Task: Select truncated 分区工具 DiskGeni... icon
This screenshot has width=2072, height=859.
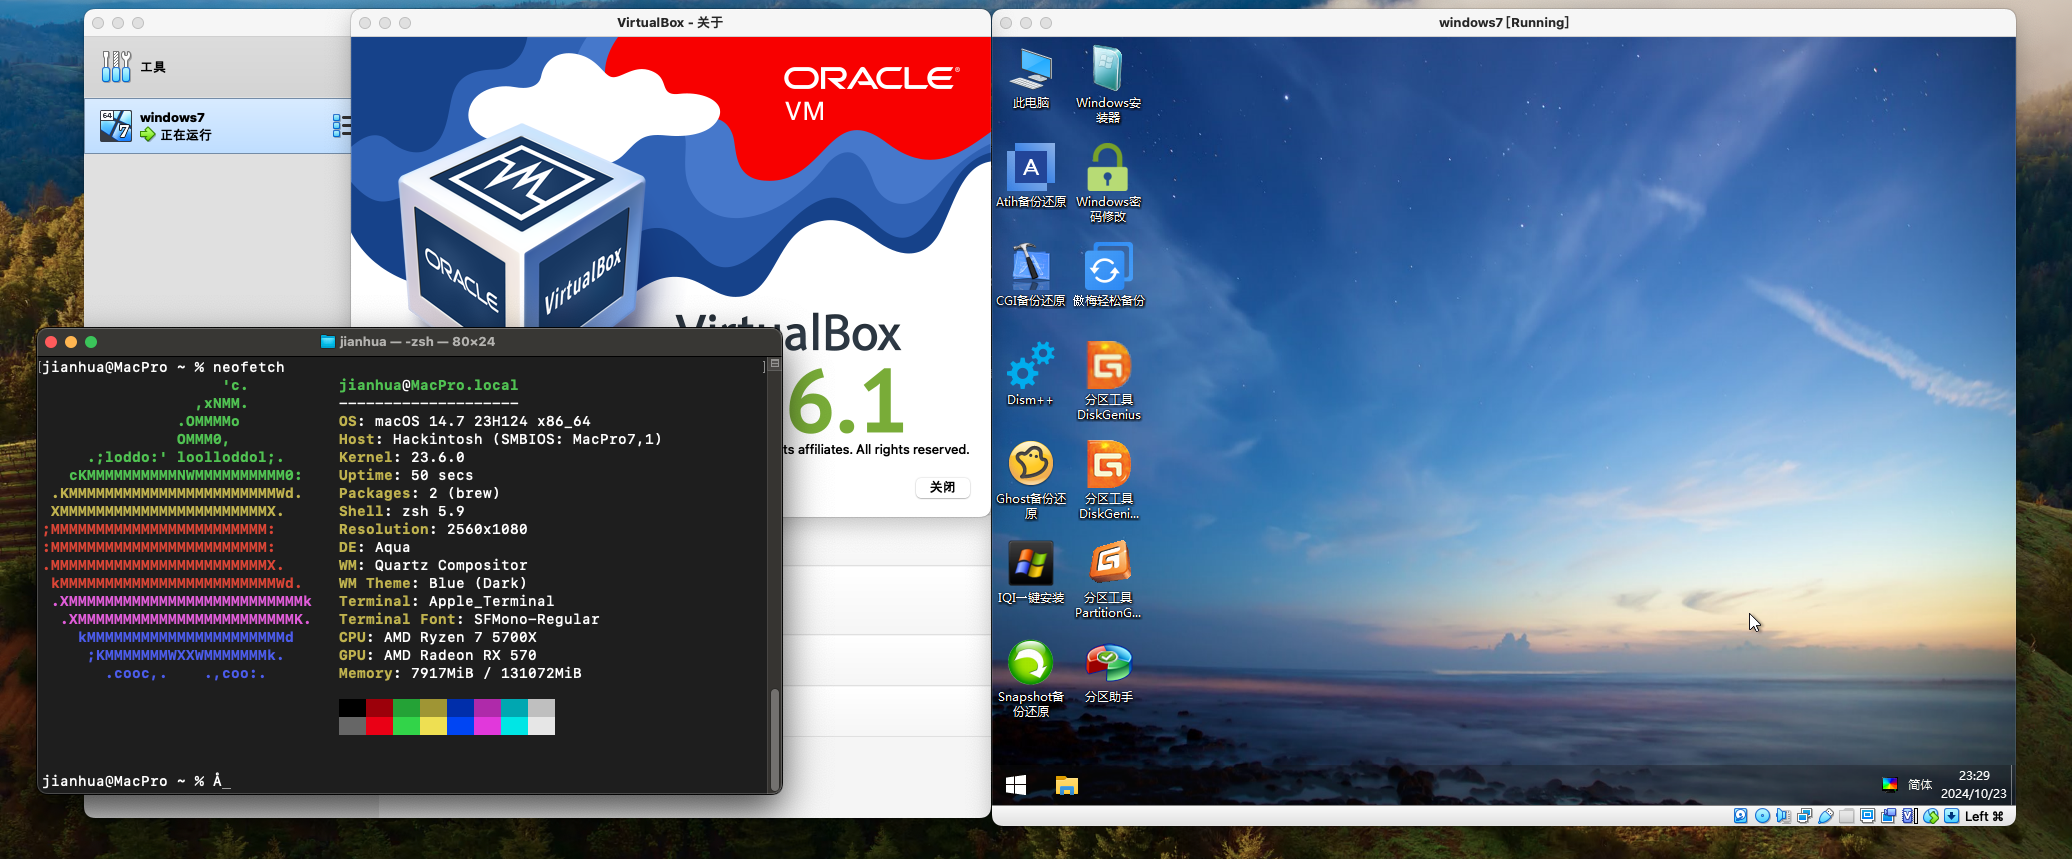Action: [x=1108, y=480]
